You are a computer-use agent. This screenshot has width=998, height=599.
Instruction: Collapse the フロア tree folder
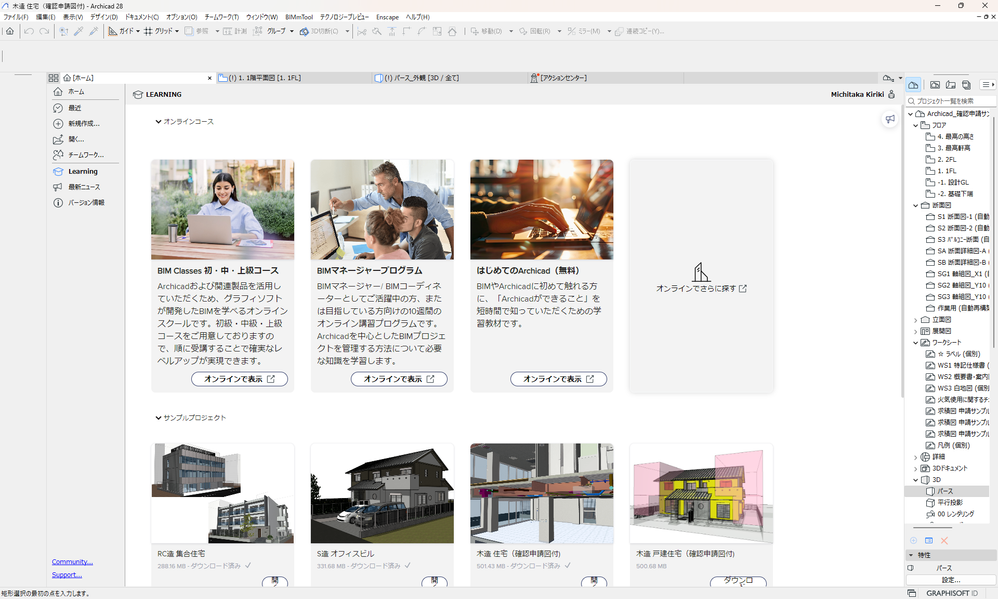click(916, 125)
